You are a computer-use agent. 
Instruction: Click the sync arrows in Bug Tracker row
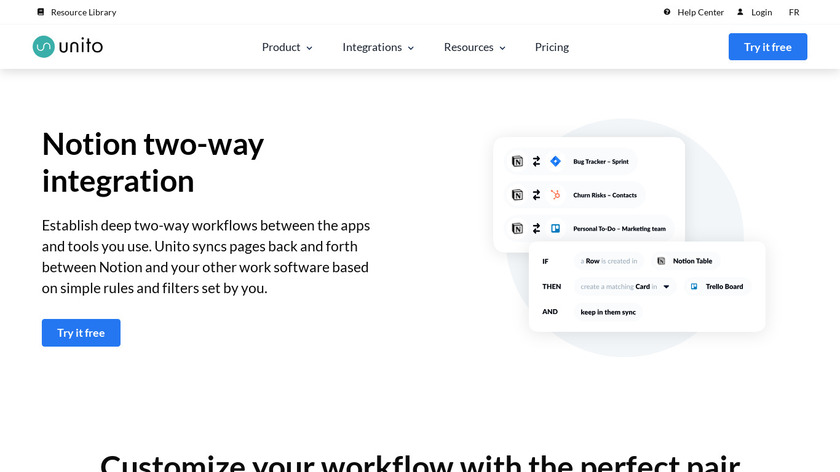tap(536, 161)
